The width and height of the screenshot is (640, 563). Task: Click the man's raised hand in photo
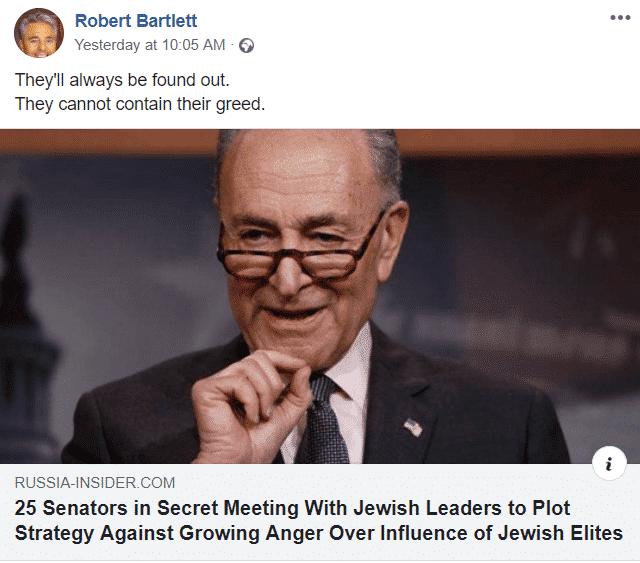[251, 406]
